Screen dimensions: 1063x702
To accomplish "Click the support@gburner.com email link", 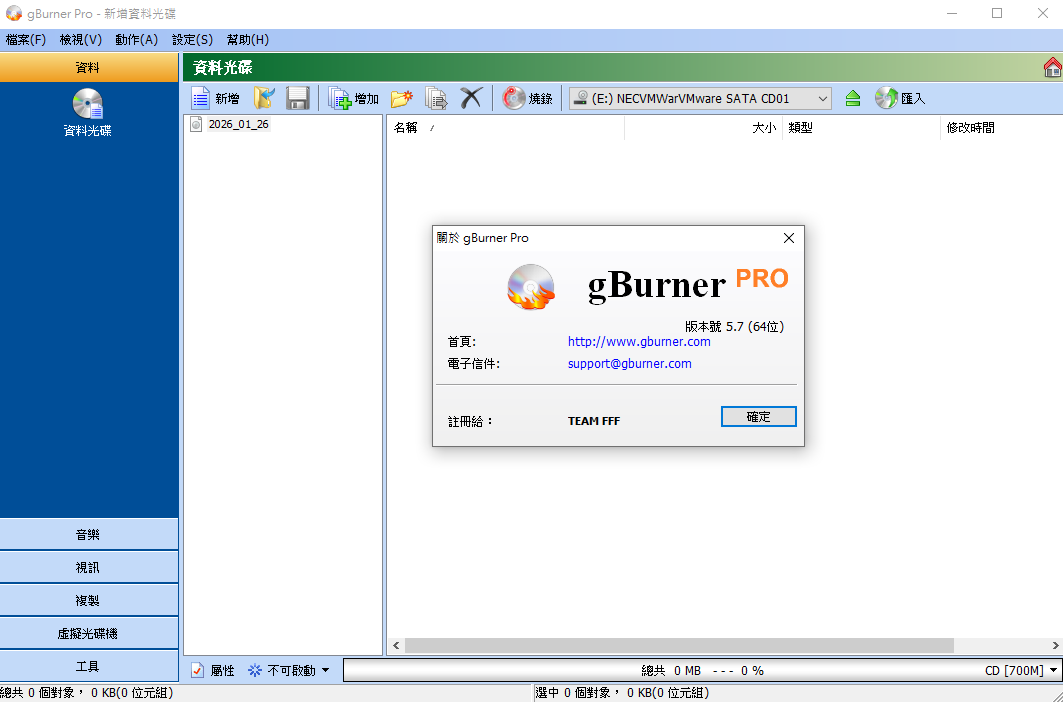I will (629, 364).
